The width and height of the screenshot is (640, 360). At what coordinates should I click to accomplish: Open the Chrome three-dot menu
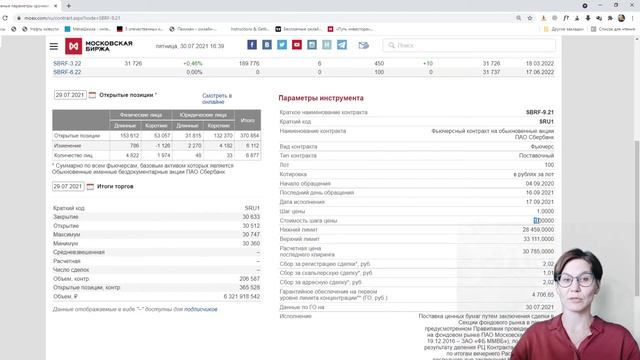(x=633, y=18)
